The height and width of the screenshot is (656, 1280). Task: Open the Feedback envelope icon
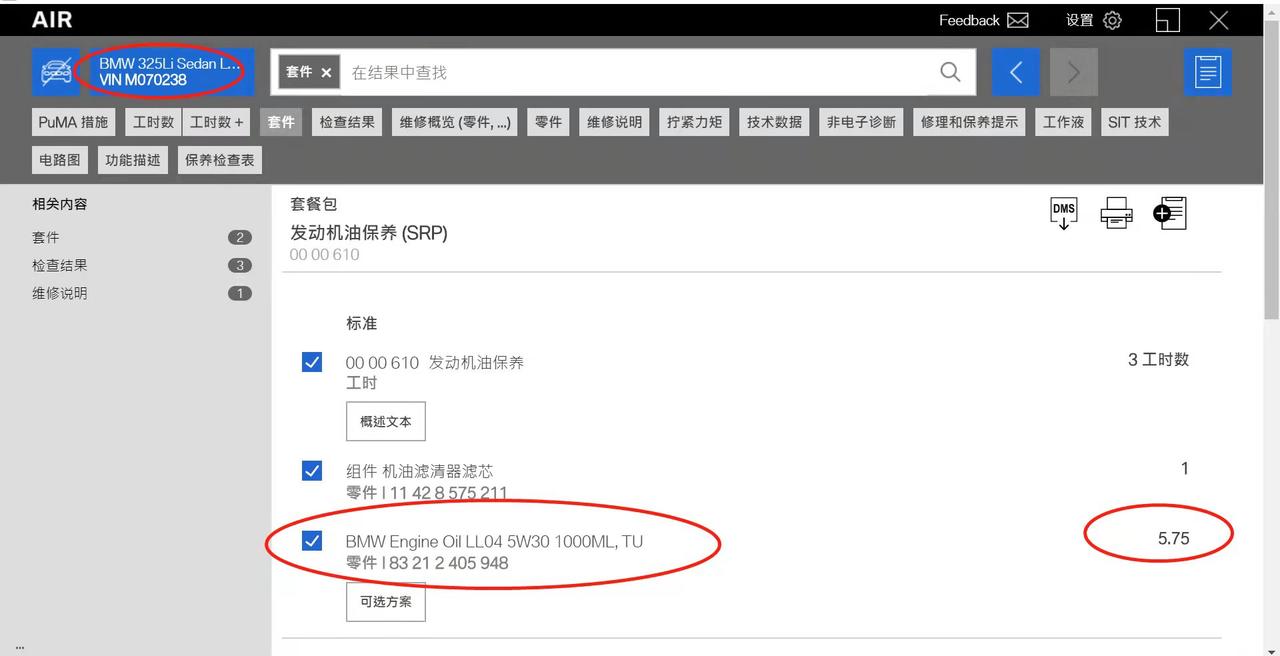(1018, 20)
